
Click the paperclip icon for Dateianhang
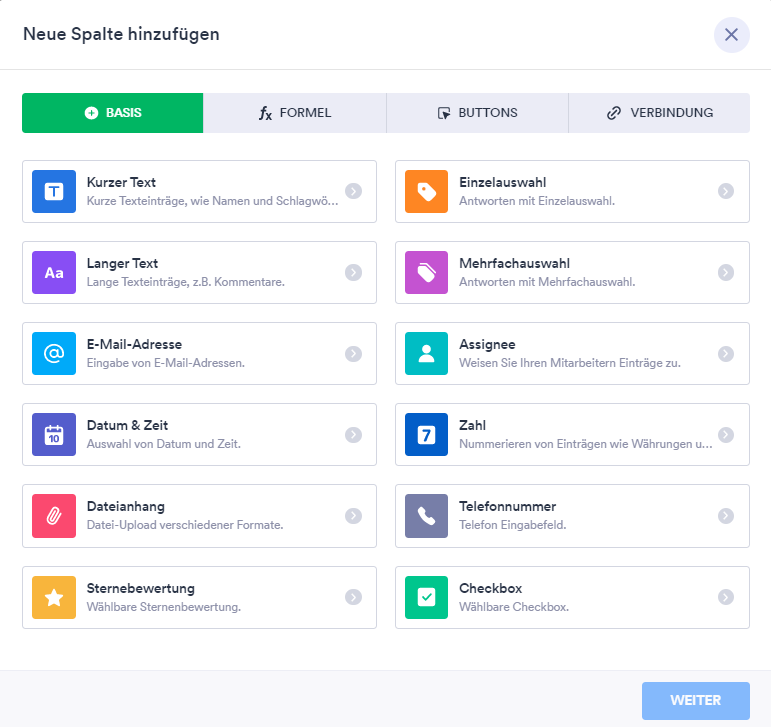click(x=54, y=516)
